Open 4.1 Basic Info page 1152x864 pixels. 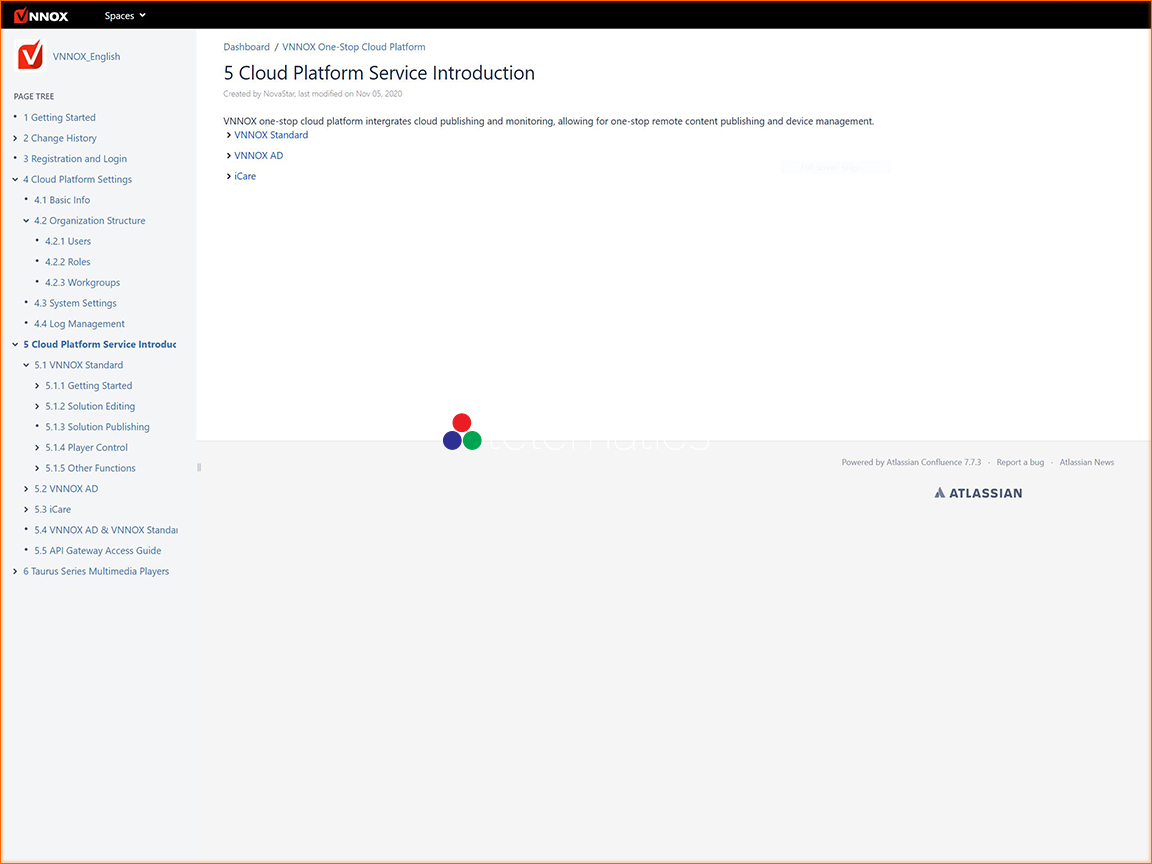pyautogui.click(x=62, y=200)
